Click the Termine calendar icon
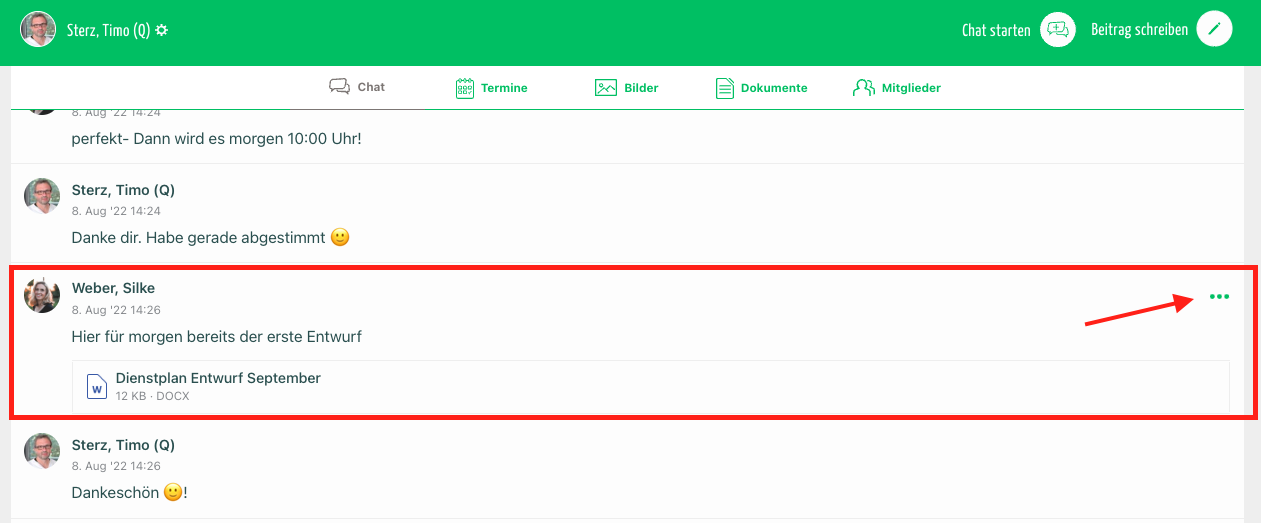1261x523 pixels. [x=464, y=88]
